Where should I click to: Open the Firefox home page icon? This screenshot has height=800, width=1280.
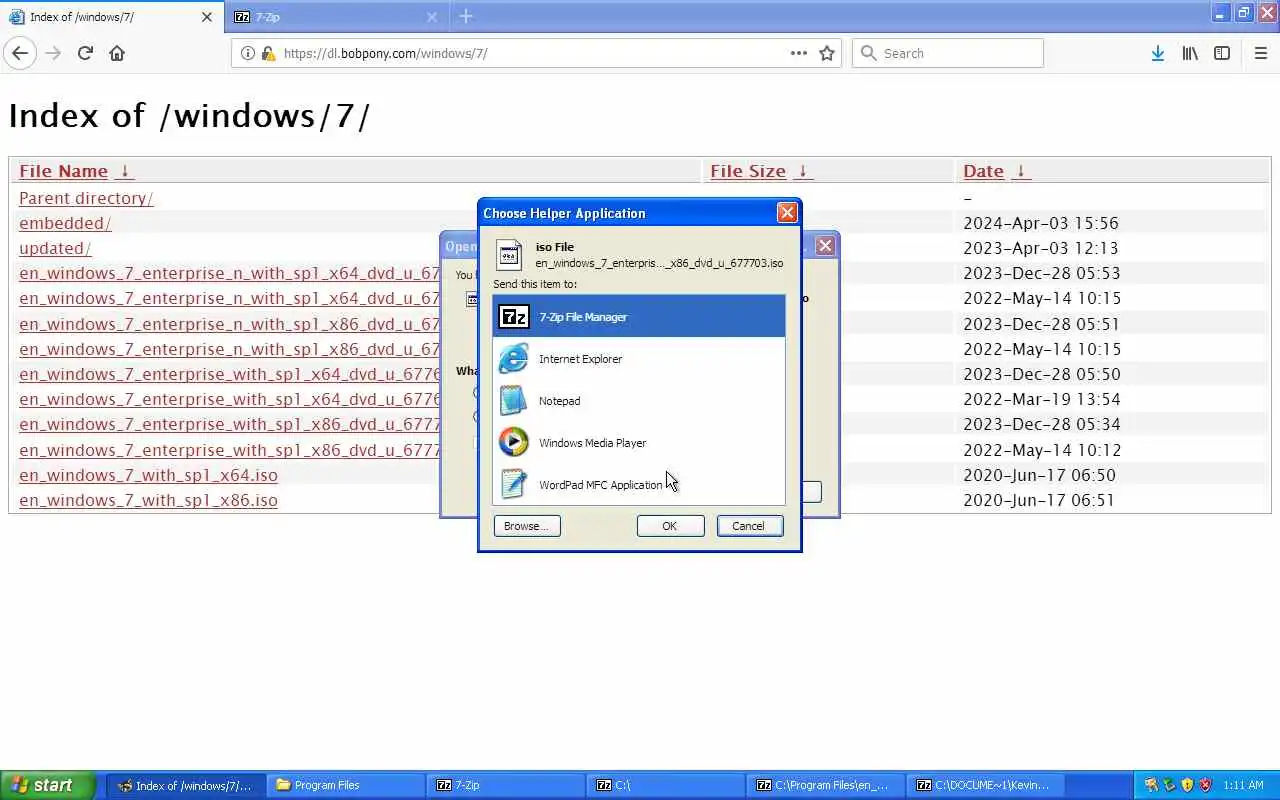(117, 53)
